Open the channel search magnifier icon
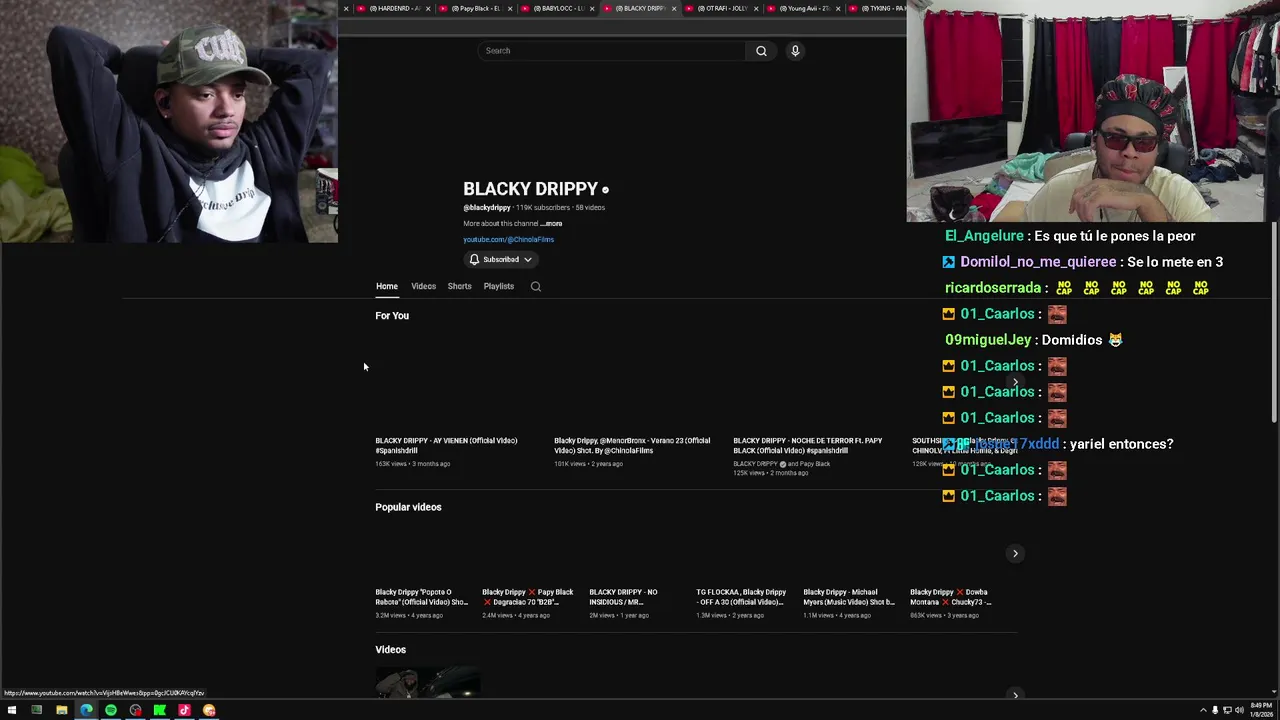The height and width of the screenshot is (720, 1280). [536, 287]
